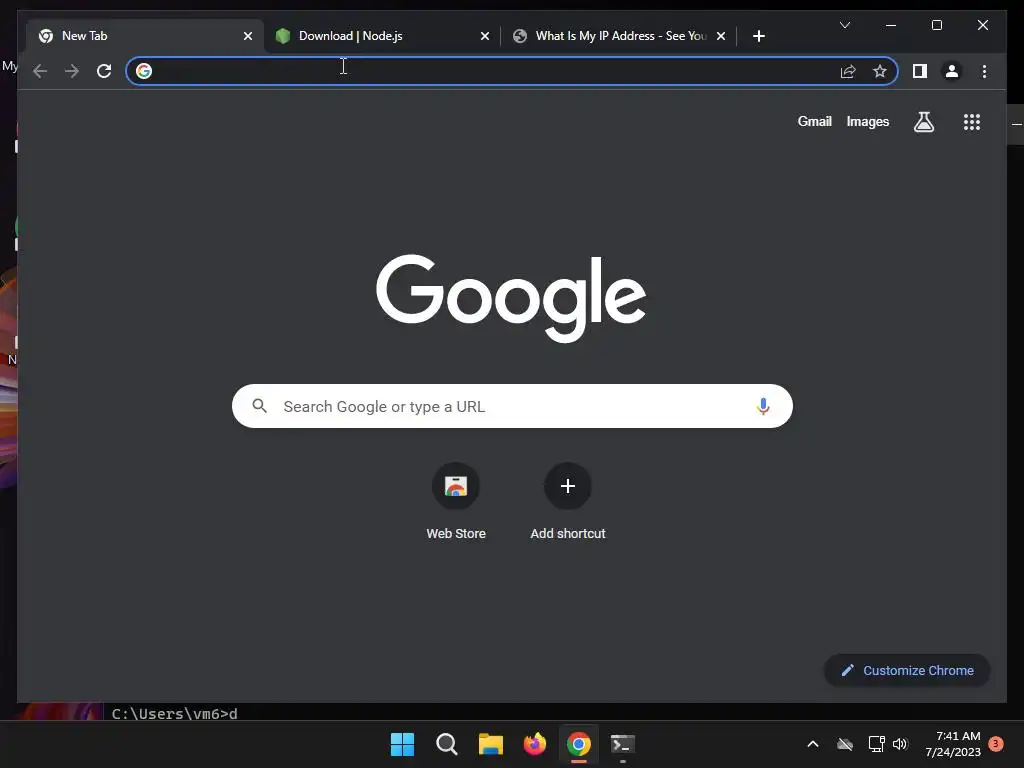Open the Web Store shortcut
This screenshot has width=1024, height=768.
456,502
